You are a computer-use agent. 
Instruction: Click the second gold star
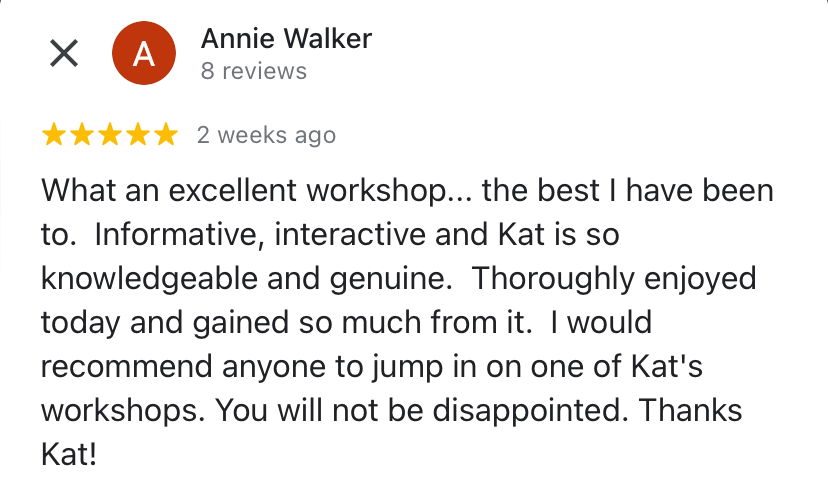click(x=82, y=135)
